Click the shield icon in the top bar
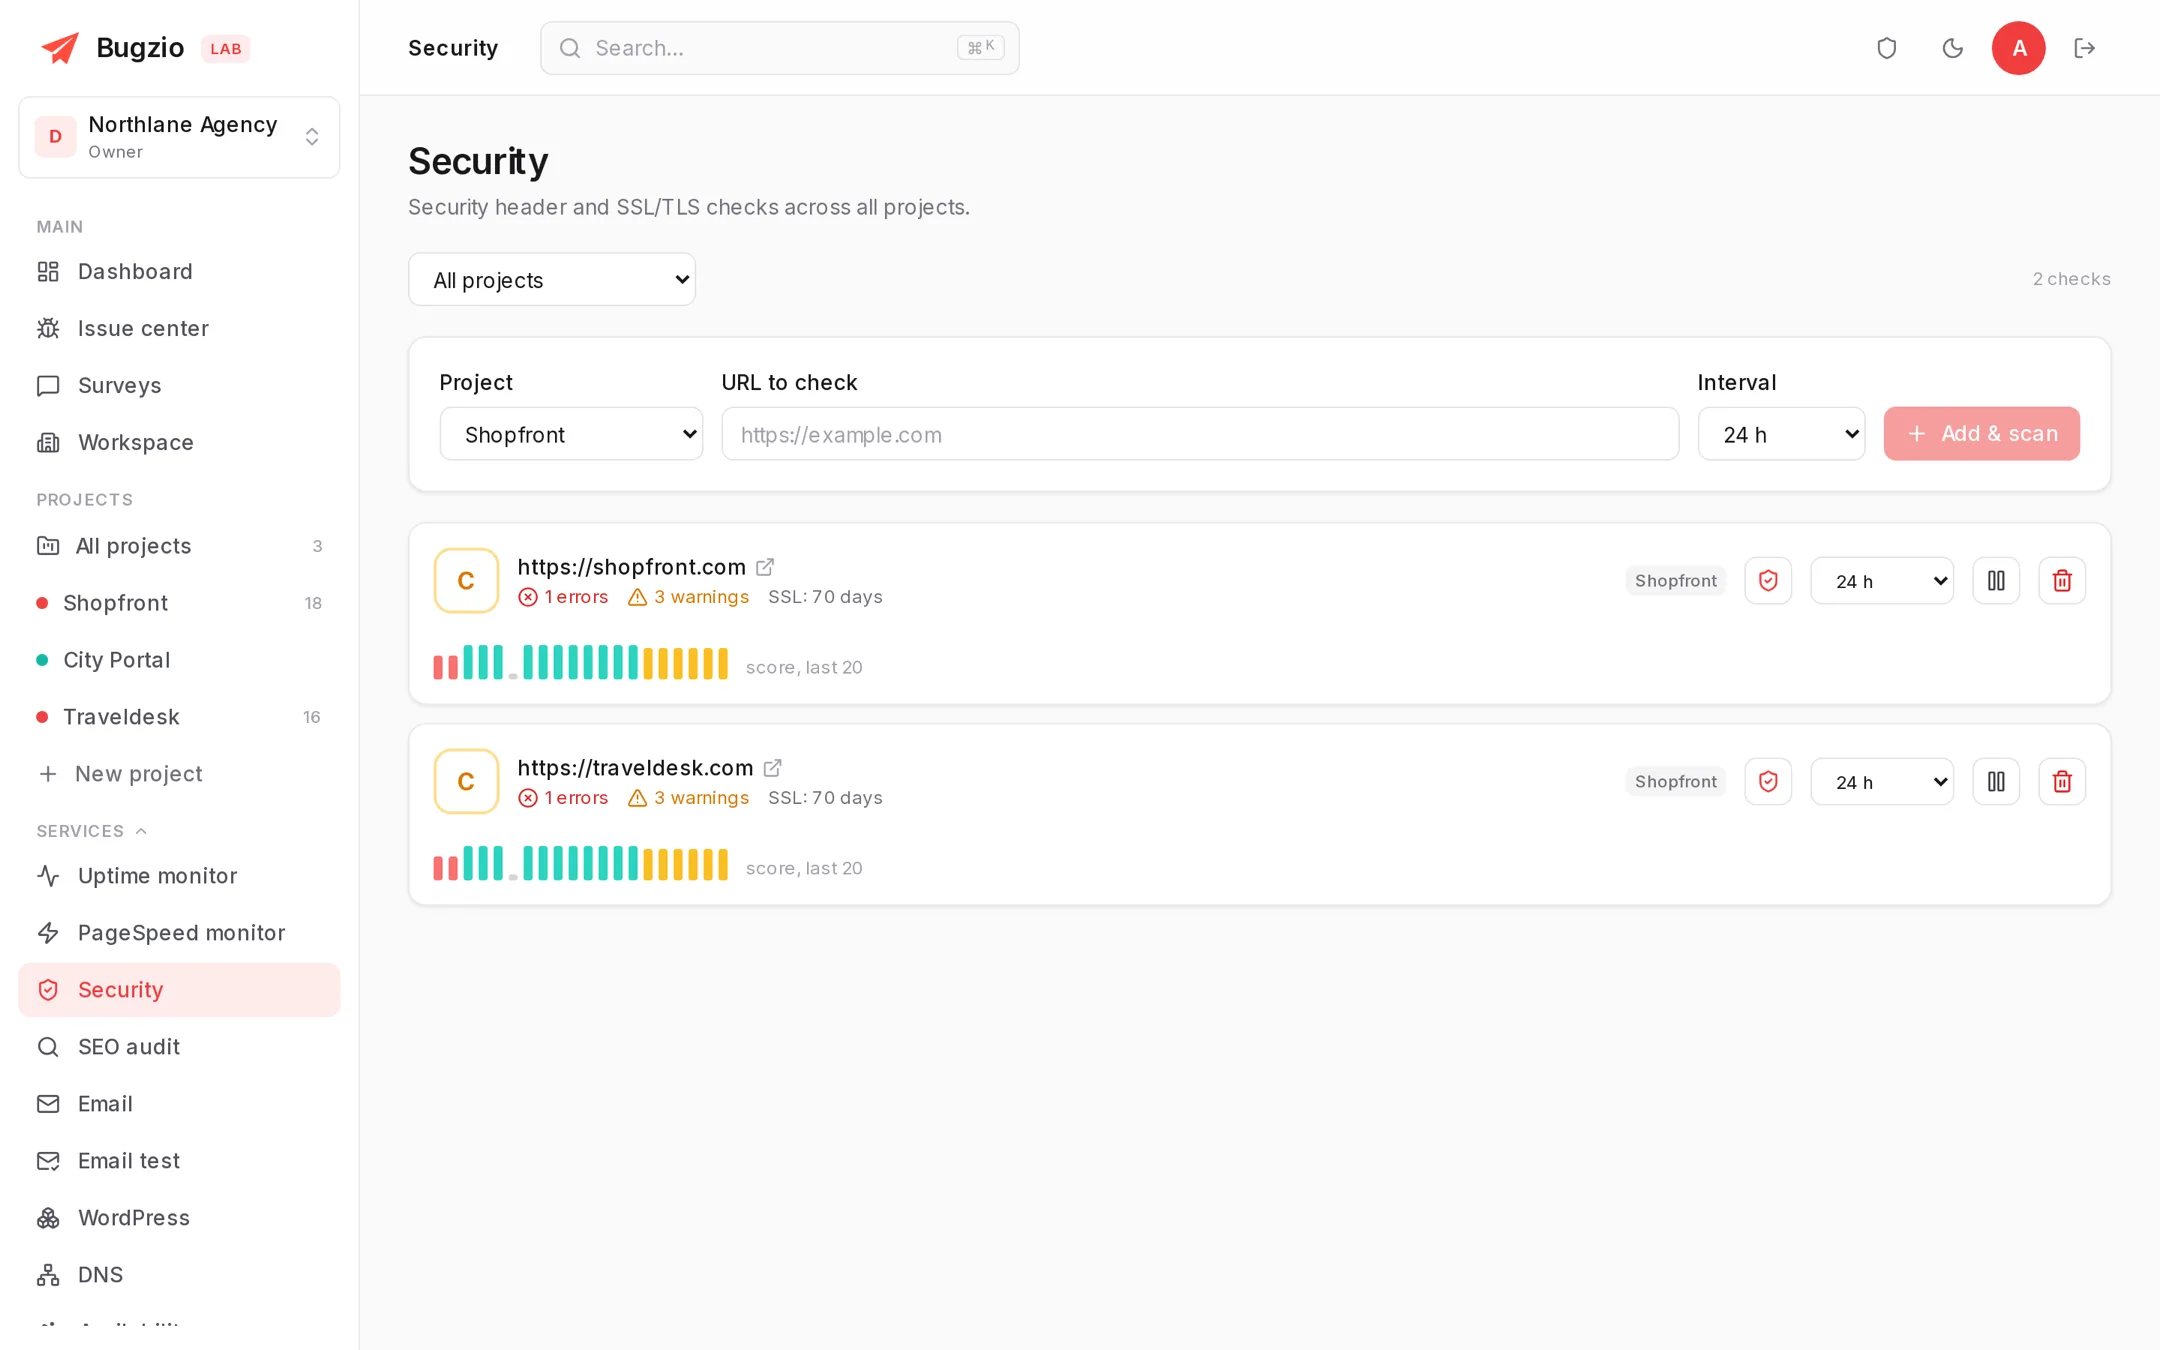2160x1350 pixels. pyautogui.click(x=1886, y=48)
